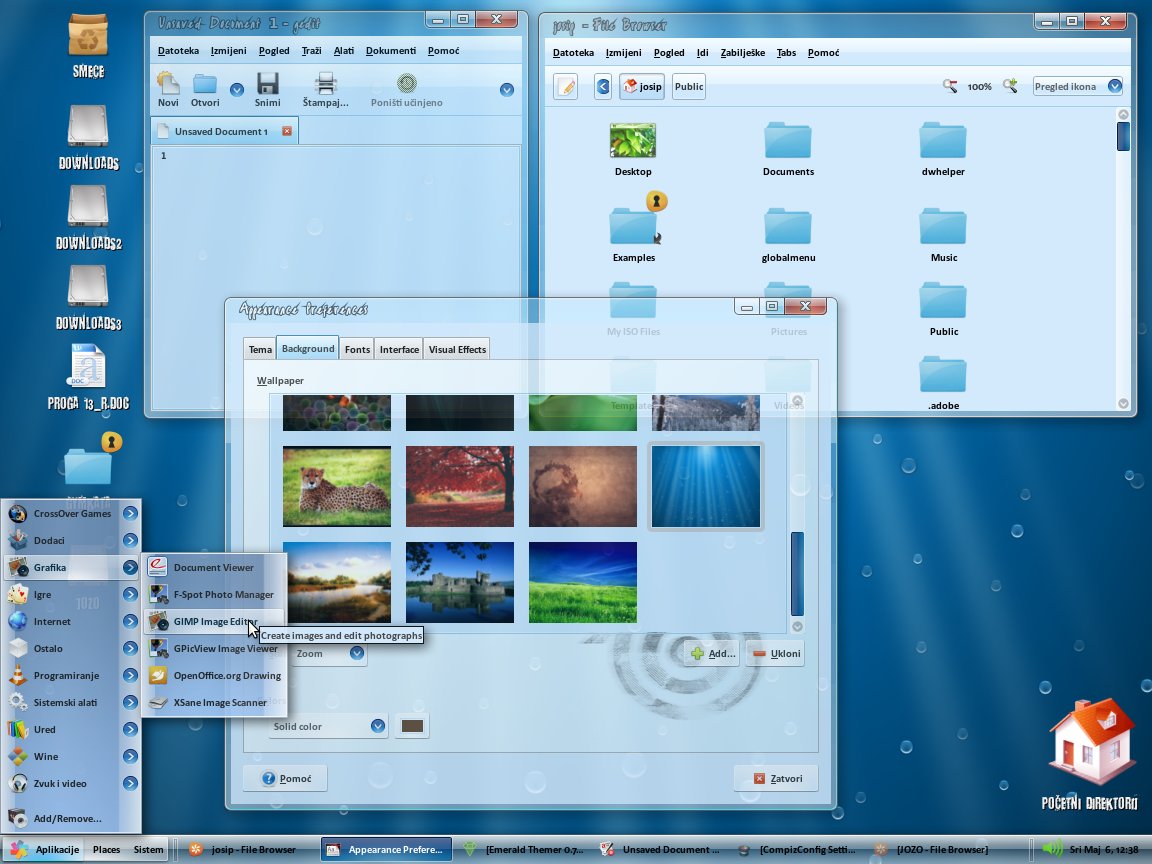Click the edit location pencil icon in File Browser
The image size is (1152, 864).
pos(565,87)
